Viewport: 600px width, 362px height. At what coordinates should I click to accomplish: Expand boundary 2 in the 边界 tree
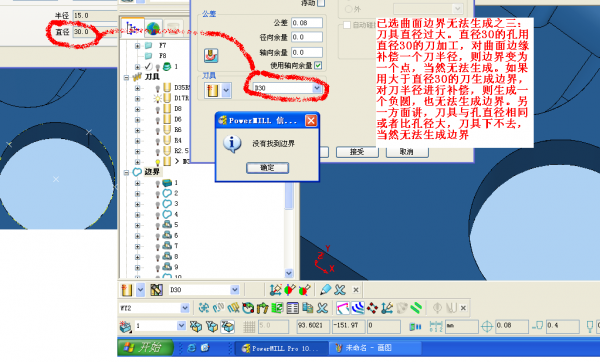[137, 194]
